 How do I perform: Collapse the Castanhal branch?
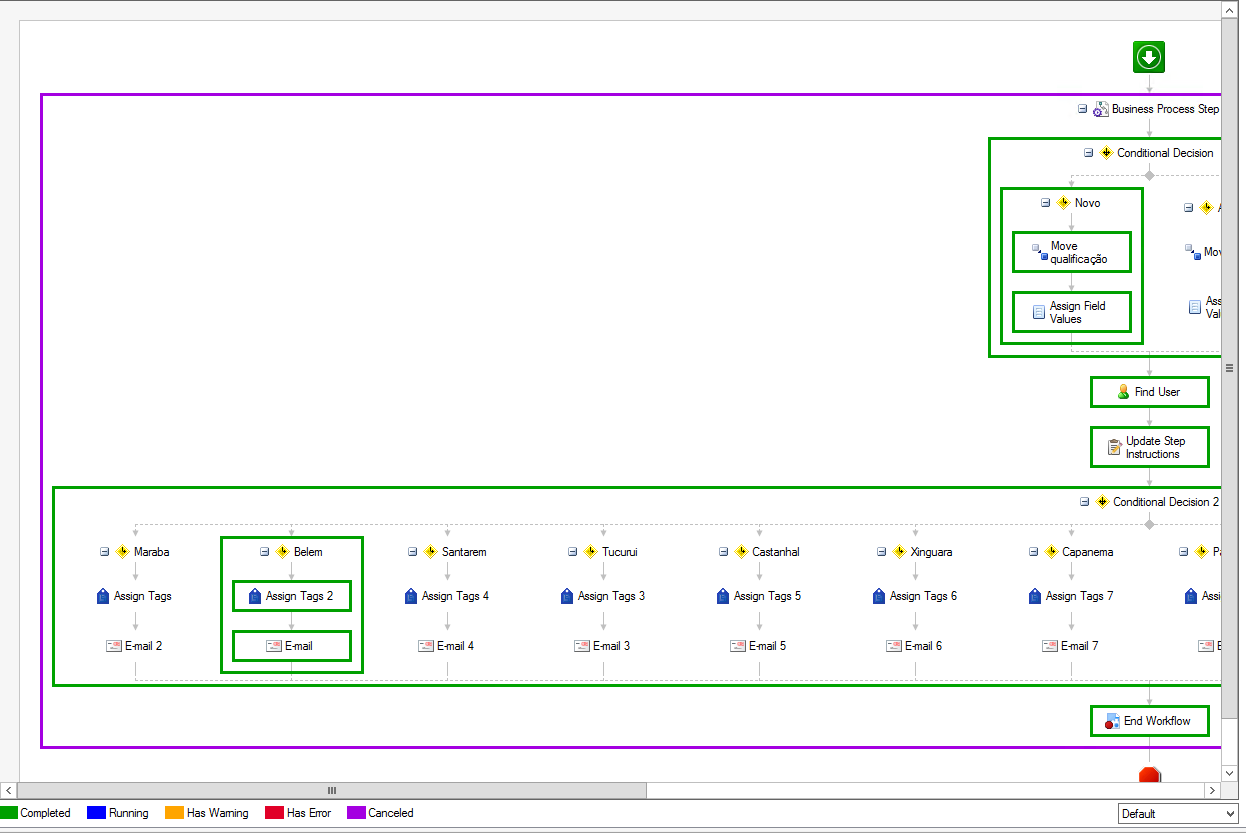click(723, 551)
